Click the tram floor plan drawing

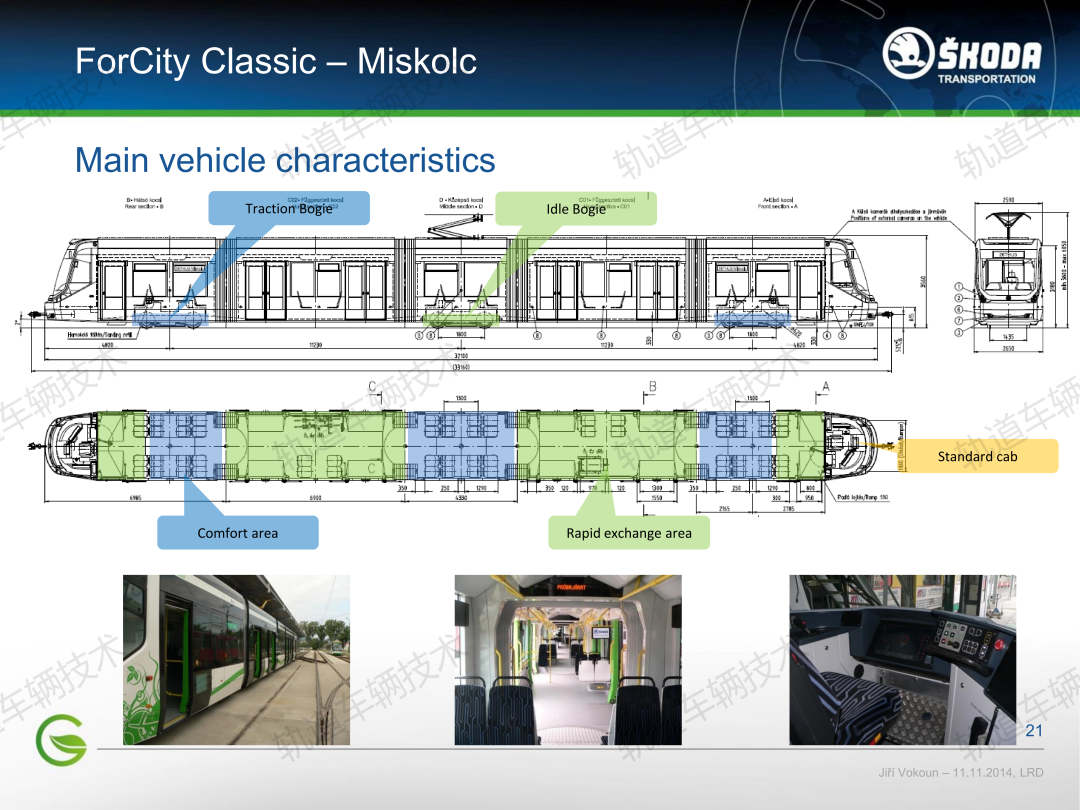point(461,445)
